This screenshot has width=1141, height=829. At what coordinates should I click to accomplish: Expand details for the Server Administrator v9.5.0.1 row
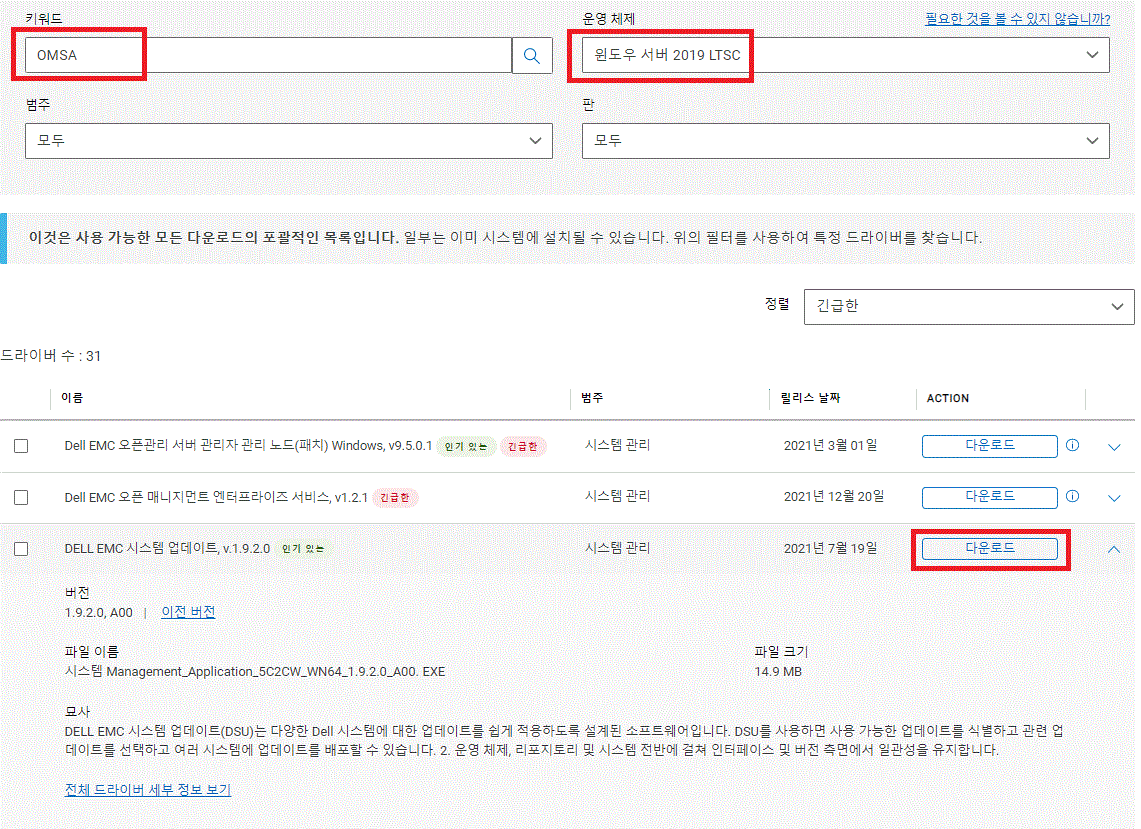tap(1114, 447)
